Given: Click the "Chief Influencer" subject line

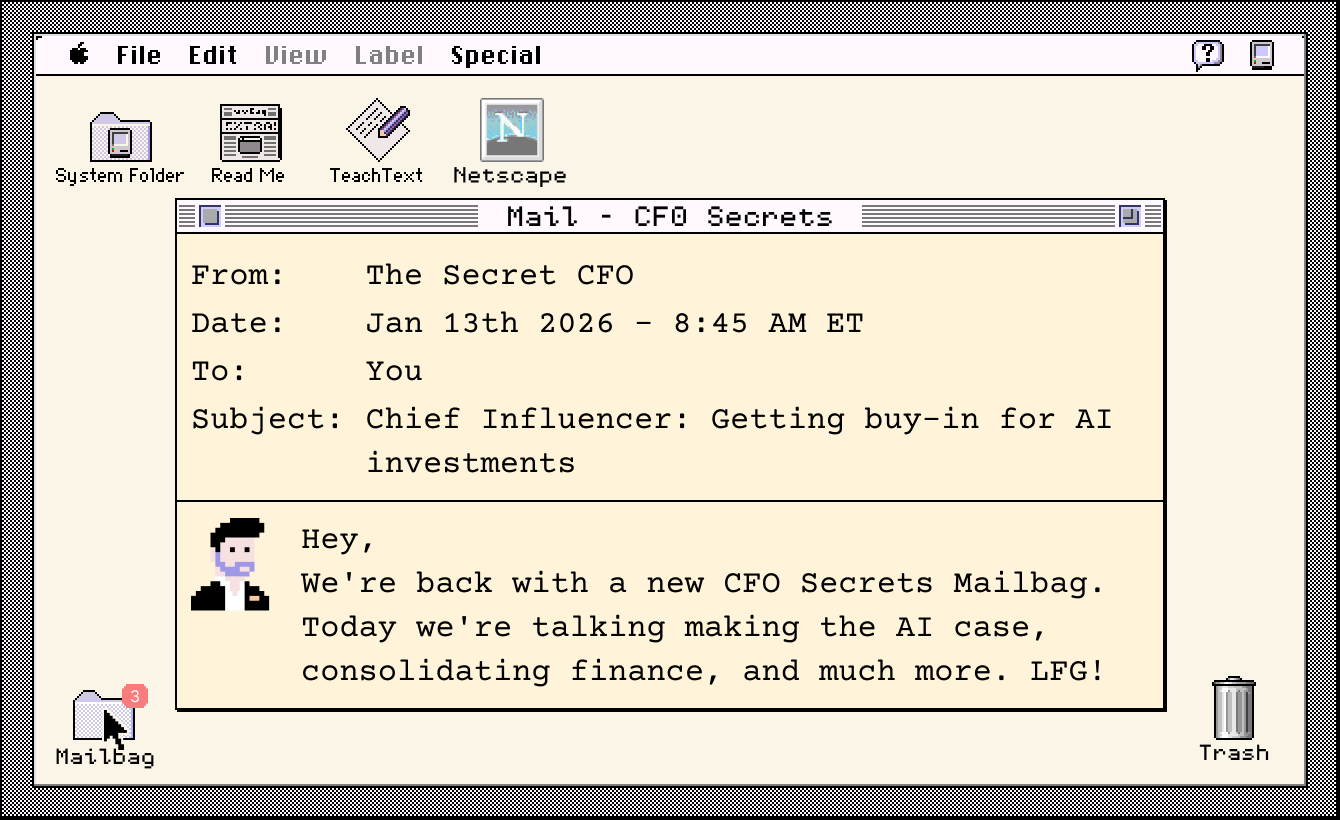Looking at the screenshot, I should [738, 419].
